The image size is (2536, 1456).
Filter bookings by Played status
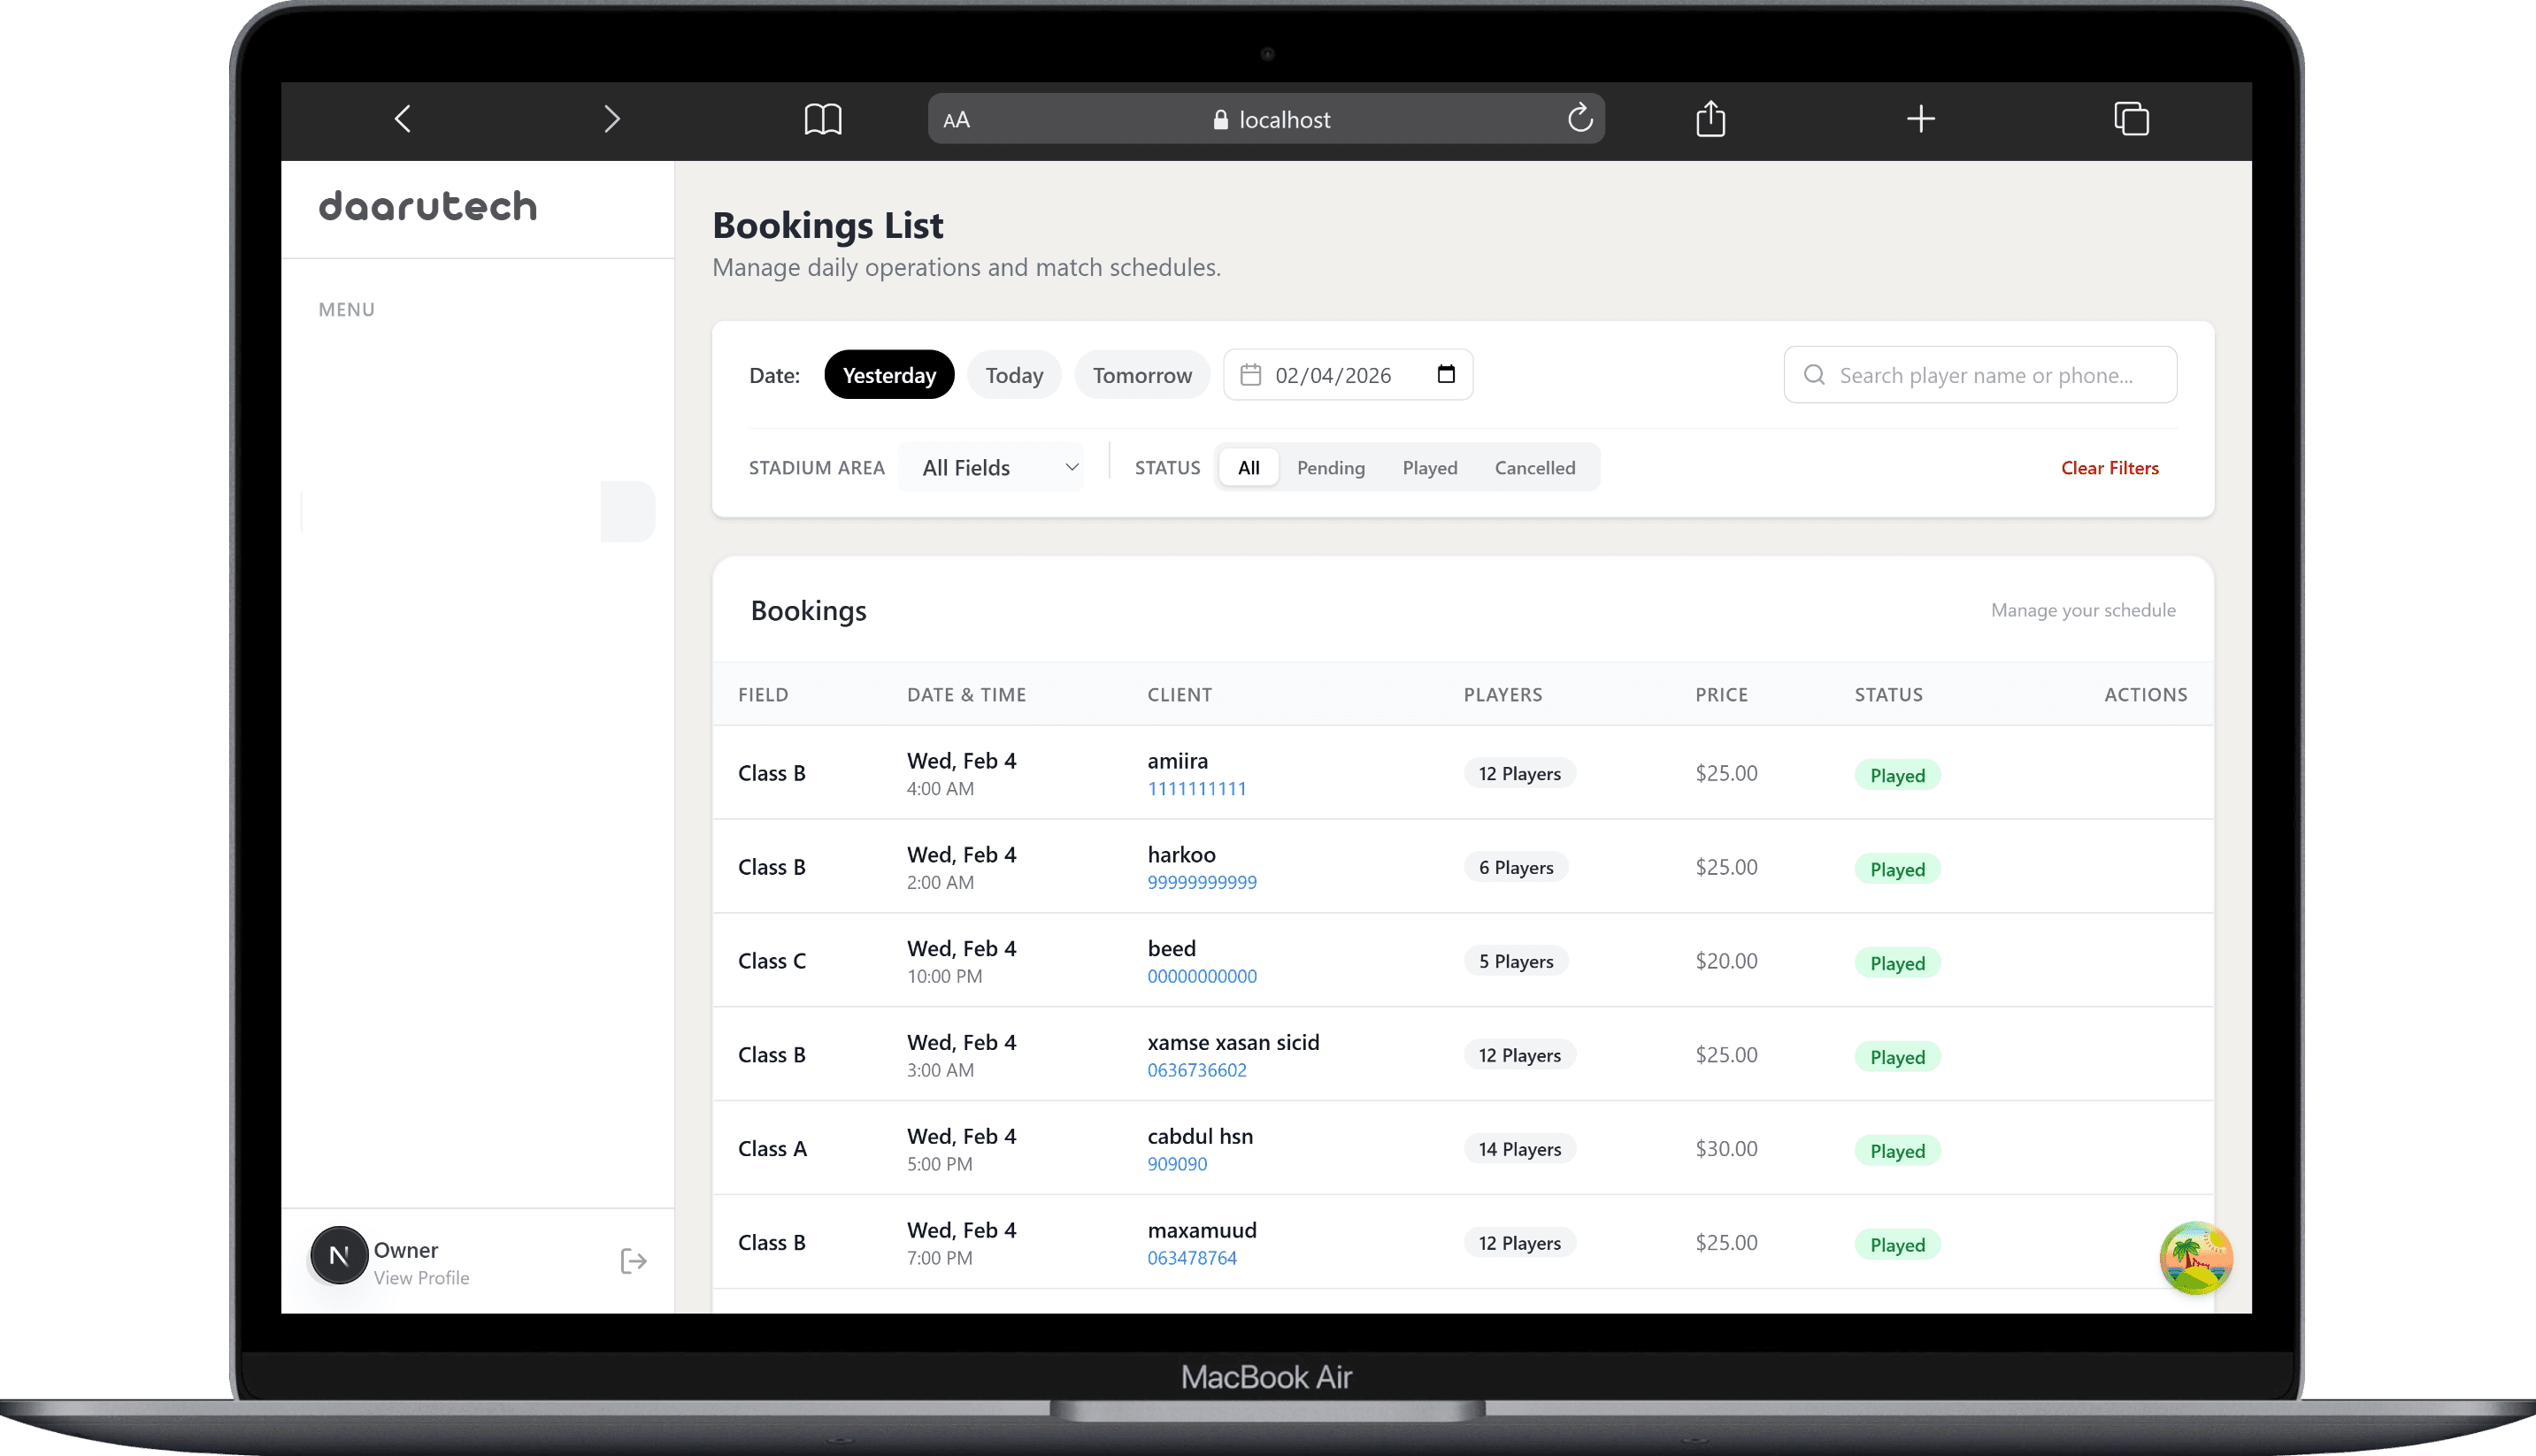click(1429, 467)
